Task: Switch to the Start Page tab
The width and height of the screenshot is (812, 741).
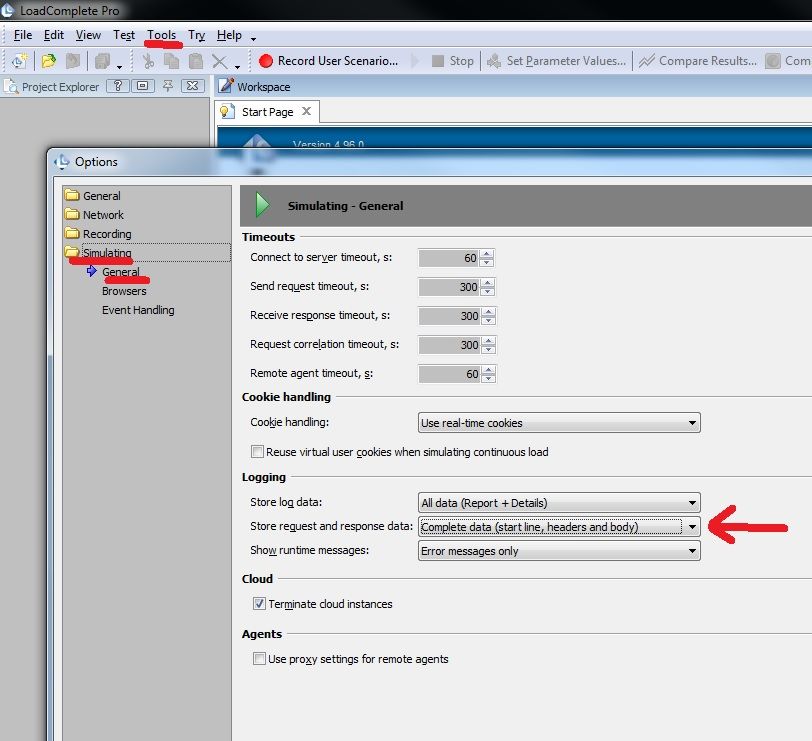Action: click(x=266, y=112)
